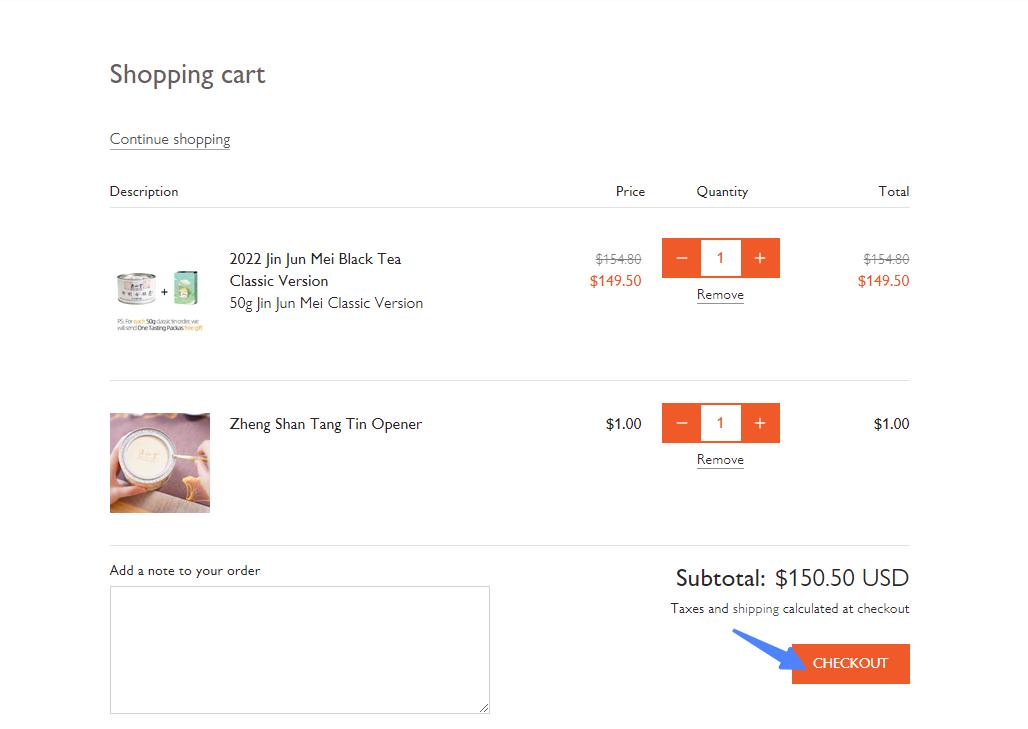1028x729 pixels.
Task: Focus the Tin Opener quantity field
Action: click(x=720, y=423)
